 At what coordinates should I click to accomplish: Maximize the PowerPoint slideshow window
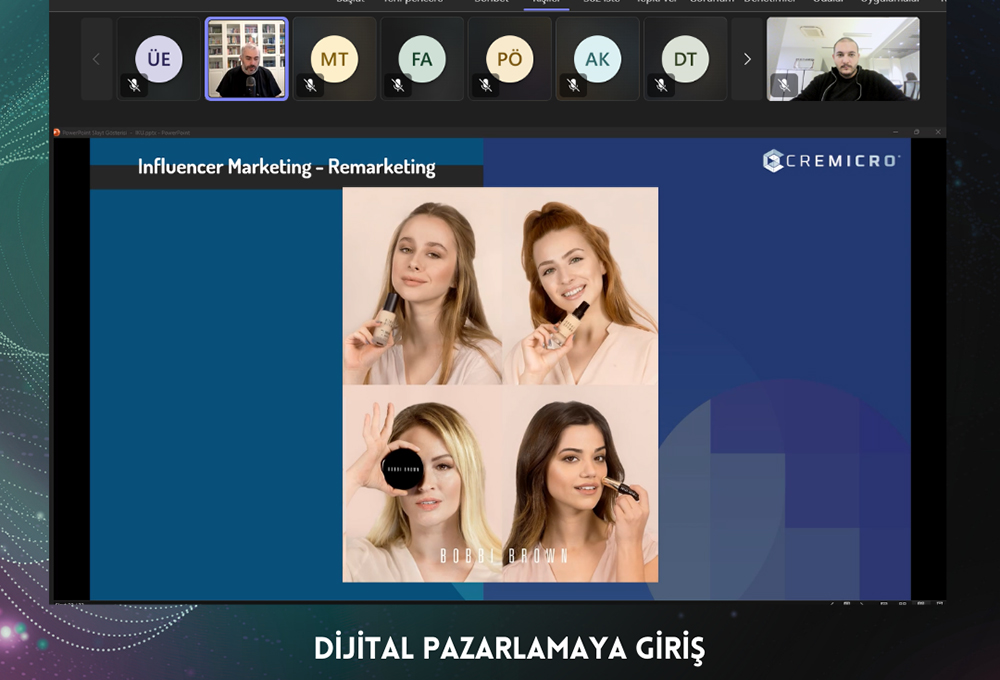click(916, 132)
